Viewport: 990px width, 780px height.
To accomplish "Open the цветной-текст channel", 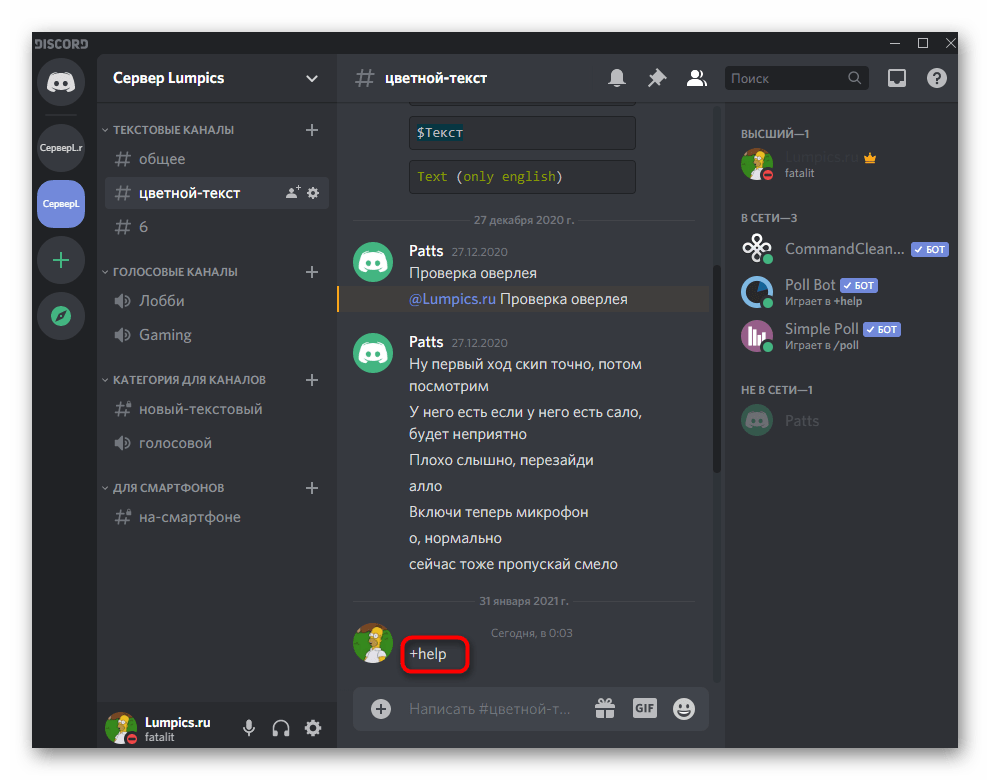I will (x=217, y=193).
